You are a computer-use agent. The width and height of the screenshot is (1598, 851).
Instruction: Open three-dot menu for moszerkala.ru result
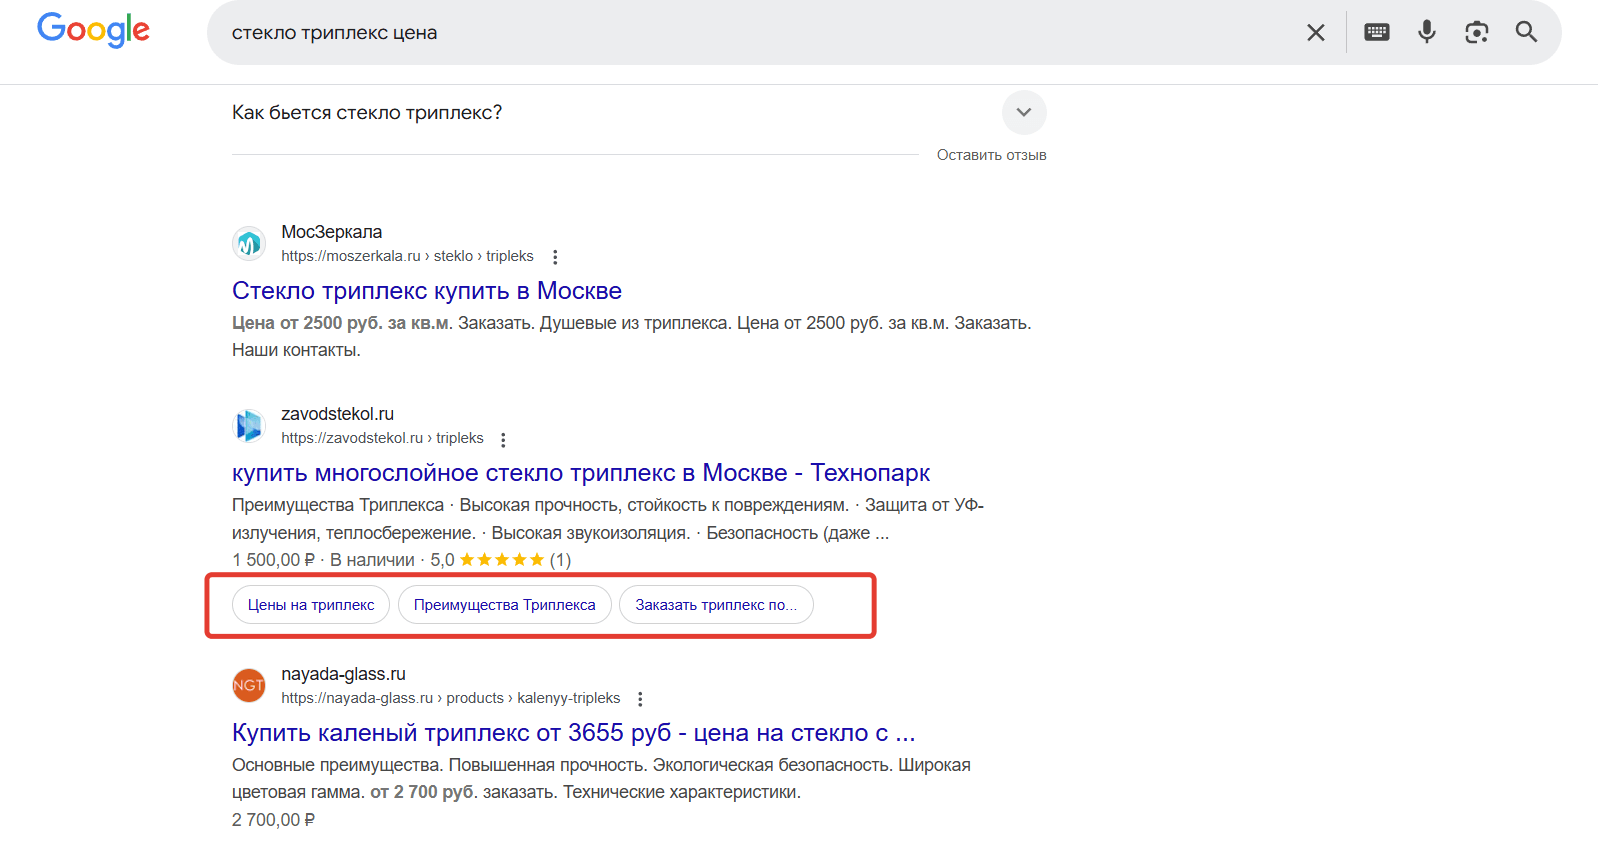tap(555, 257)
